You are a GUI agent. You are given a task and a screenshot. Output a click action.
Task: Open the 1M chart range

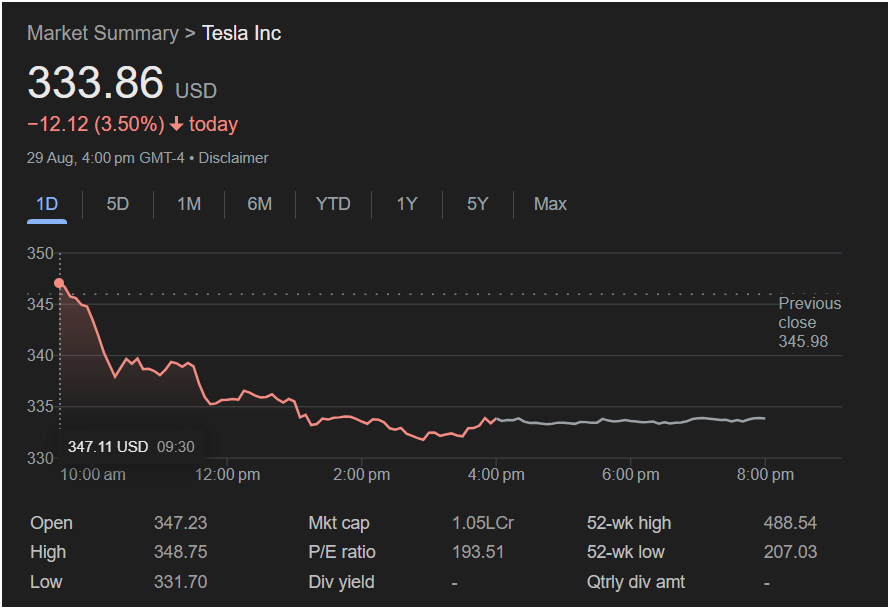click(x=189, y=204)
